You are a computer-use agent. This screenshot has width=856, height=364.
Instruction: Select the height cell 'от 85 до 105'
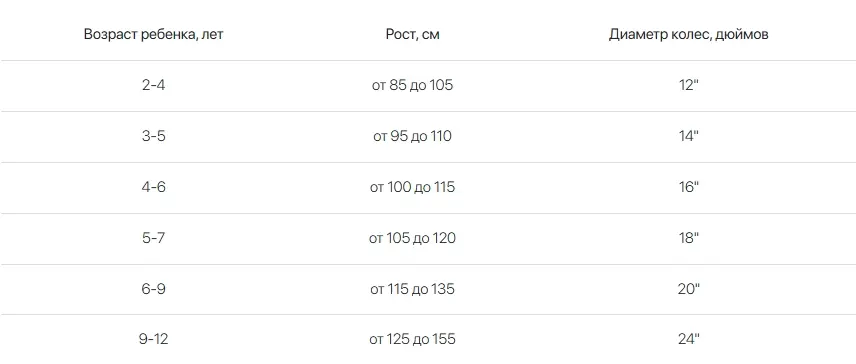tap(412, 85)
